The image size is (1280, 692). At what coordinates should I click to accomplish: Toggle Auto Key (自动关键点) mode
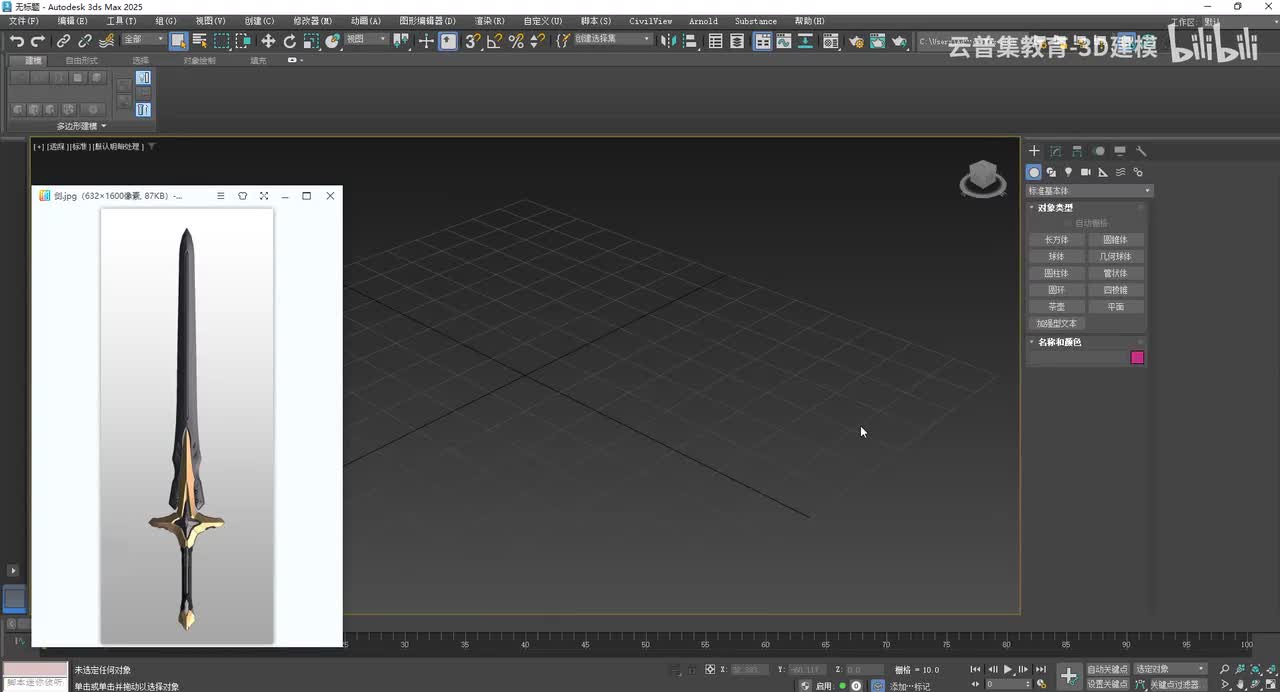pos(1107,669)
